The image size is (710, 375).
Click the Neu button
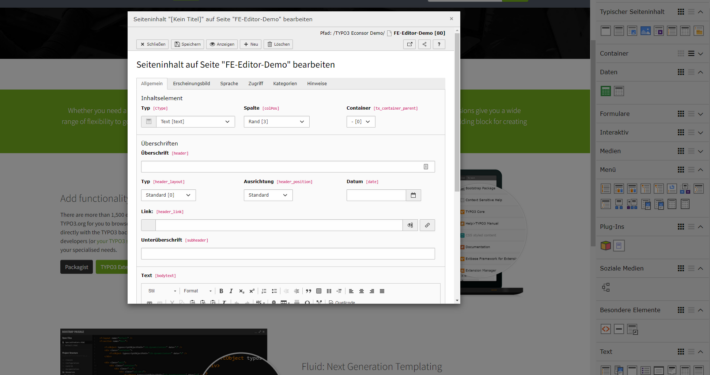pos(250,44)
